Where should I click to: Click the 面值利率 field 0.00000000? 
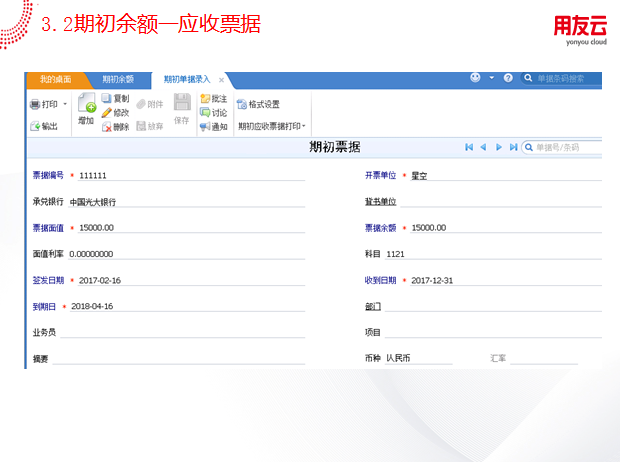(187, 254)
